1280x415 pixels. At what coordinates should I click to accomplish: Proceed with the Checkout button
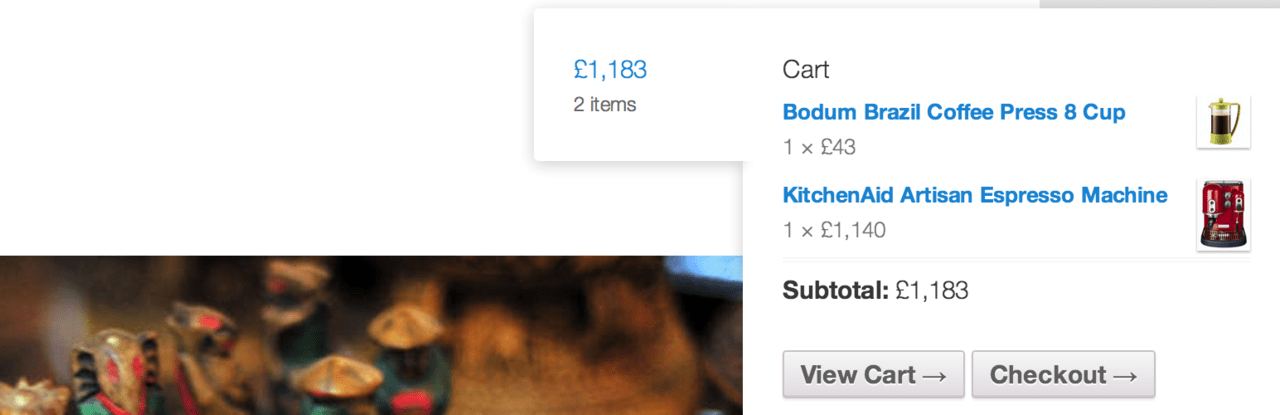coord(1063,375)
